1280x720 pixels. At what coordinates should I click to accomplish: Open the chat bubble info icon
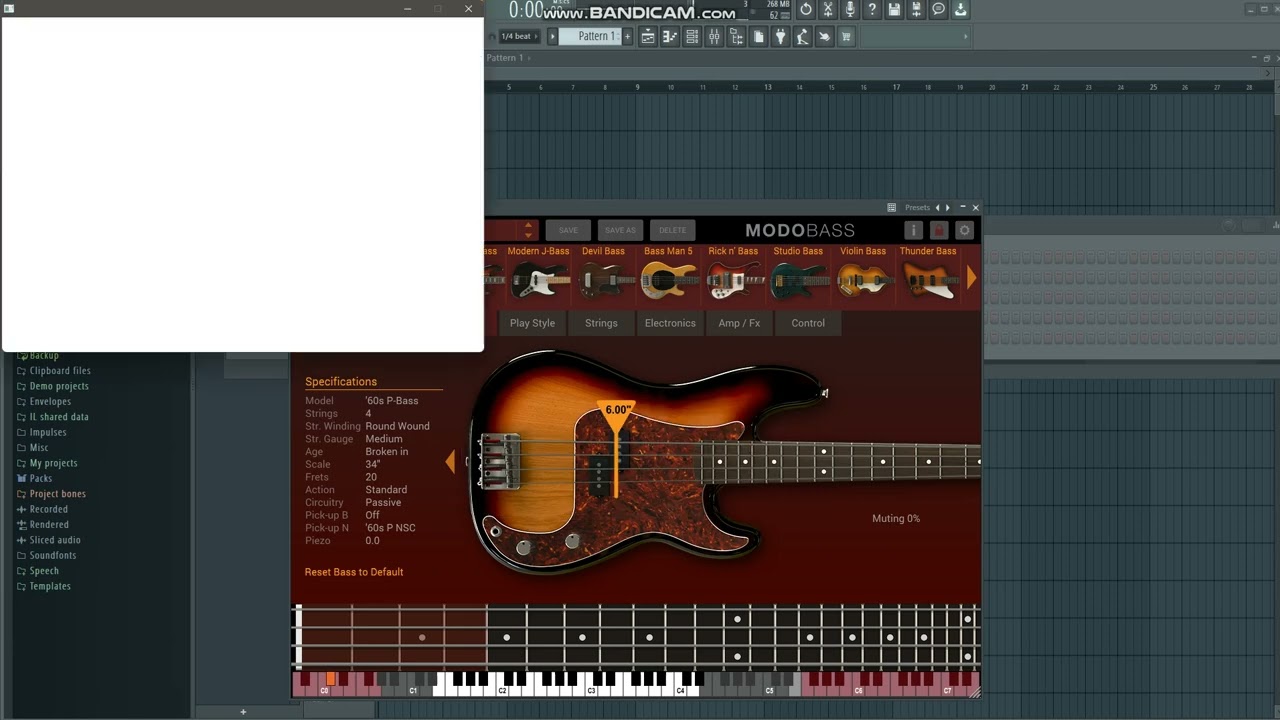[938, 10]
